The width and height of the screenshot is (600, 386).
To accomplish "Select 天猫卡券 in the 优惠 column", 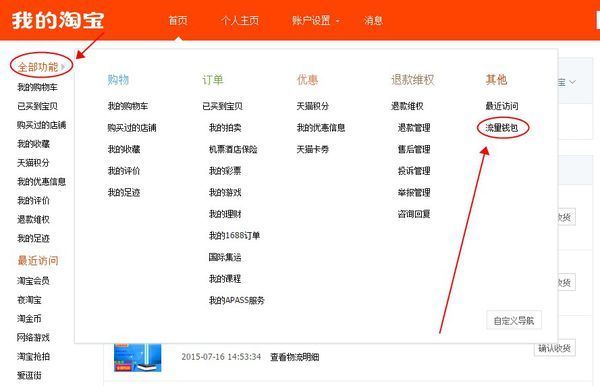I will pos(313,149).
